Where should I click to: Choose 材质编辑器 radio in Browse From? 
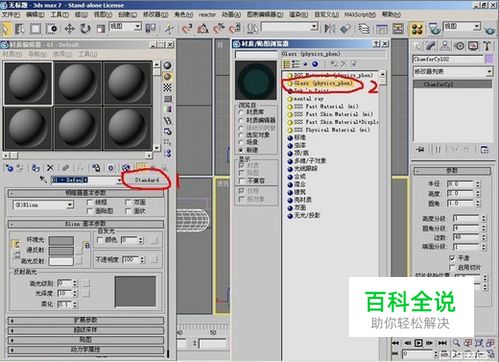(x=241, y=120)
